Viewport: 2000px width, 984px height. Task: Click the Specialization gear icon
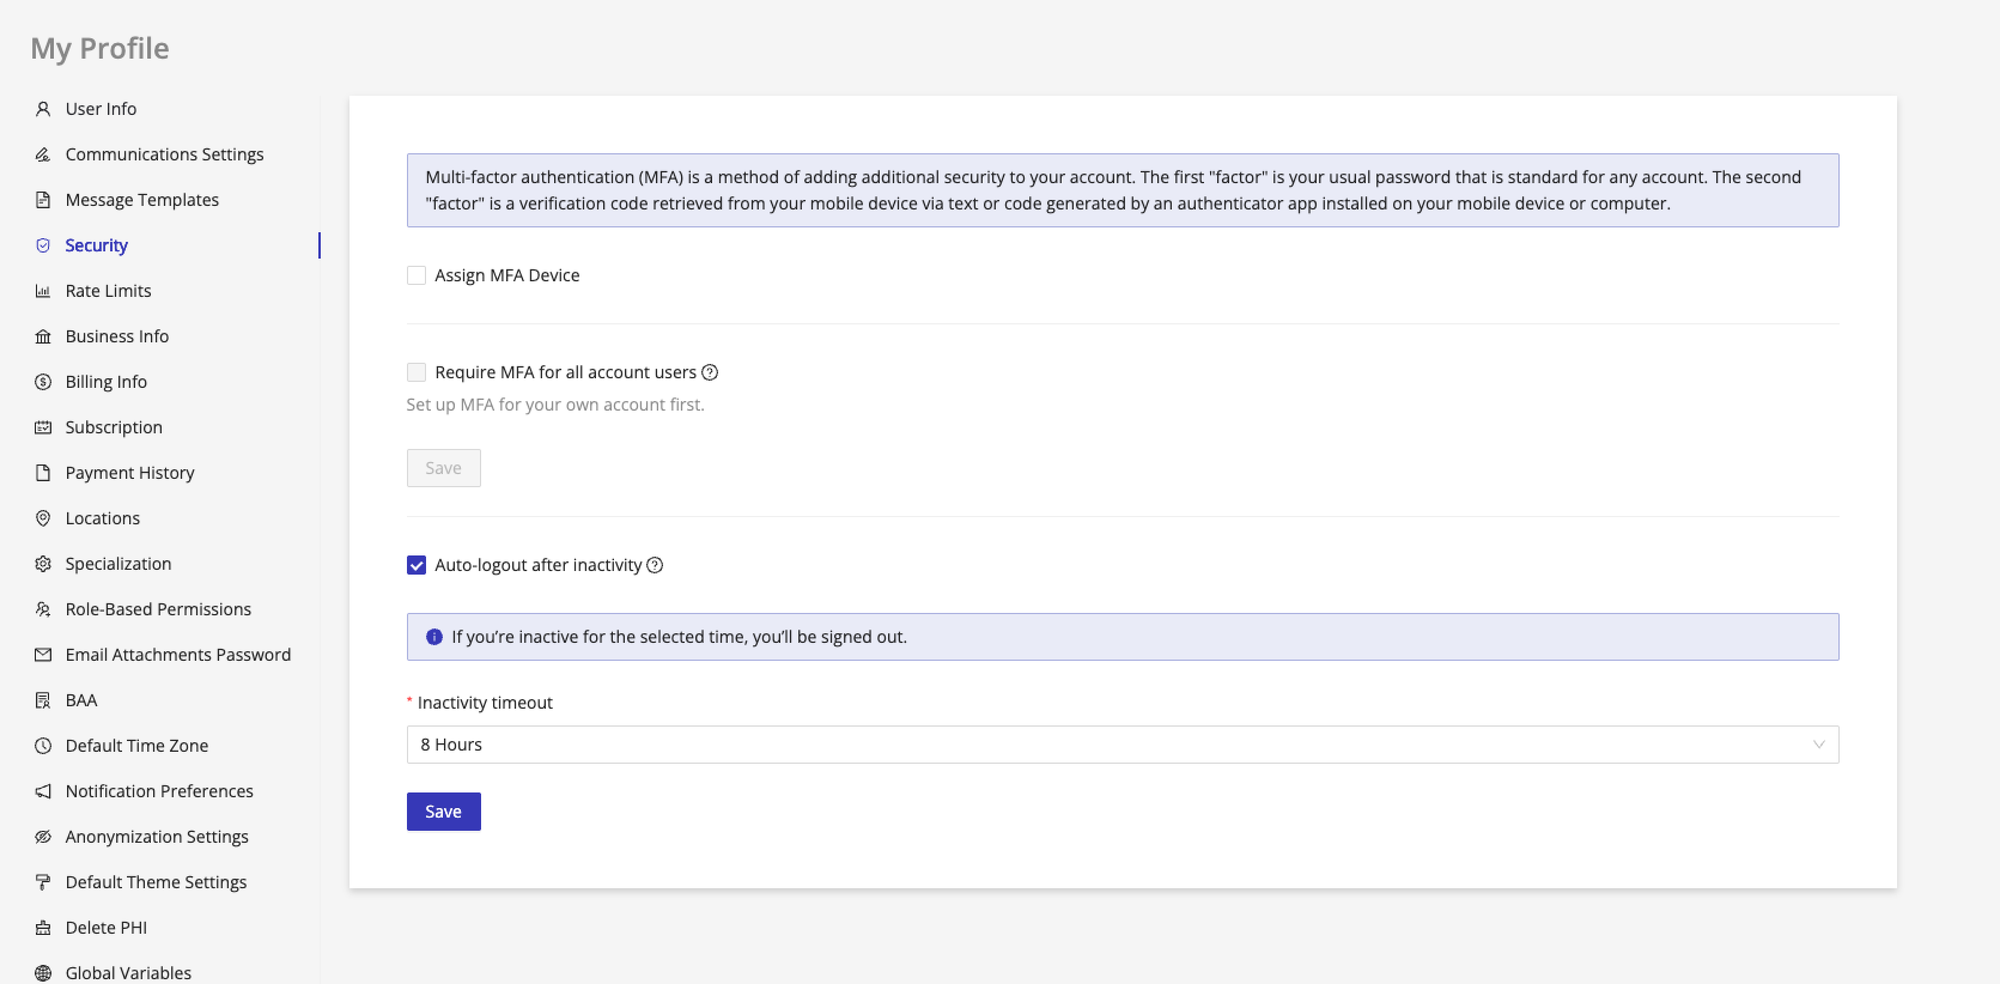(43, 564)
